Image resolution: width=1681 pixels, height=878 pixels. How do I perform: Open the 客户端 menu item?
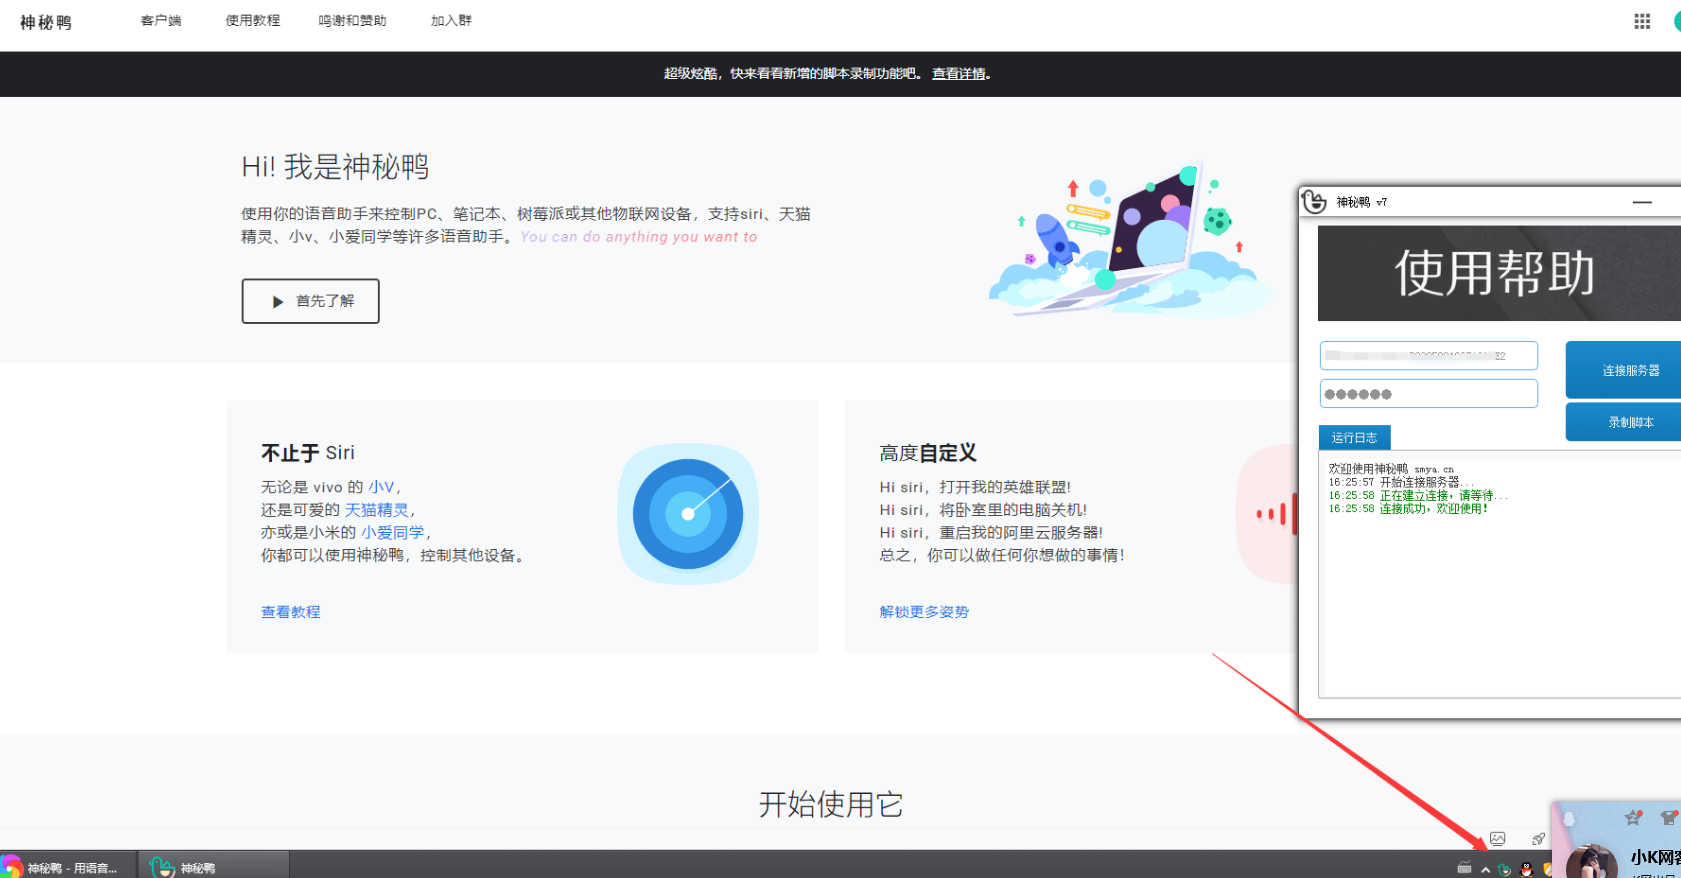click(x=161, y=21)
